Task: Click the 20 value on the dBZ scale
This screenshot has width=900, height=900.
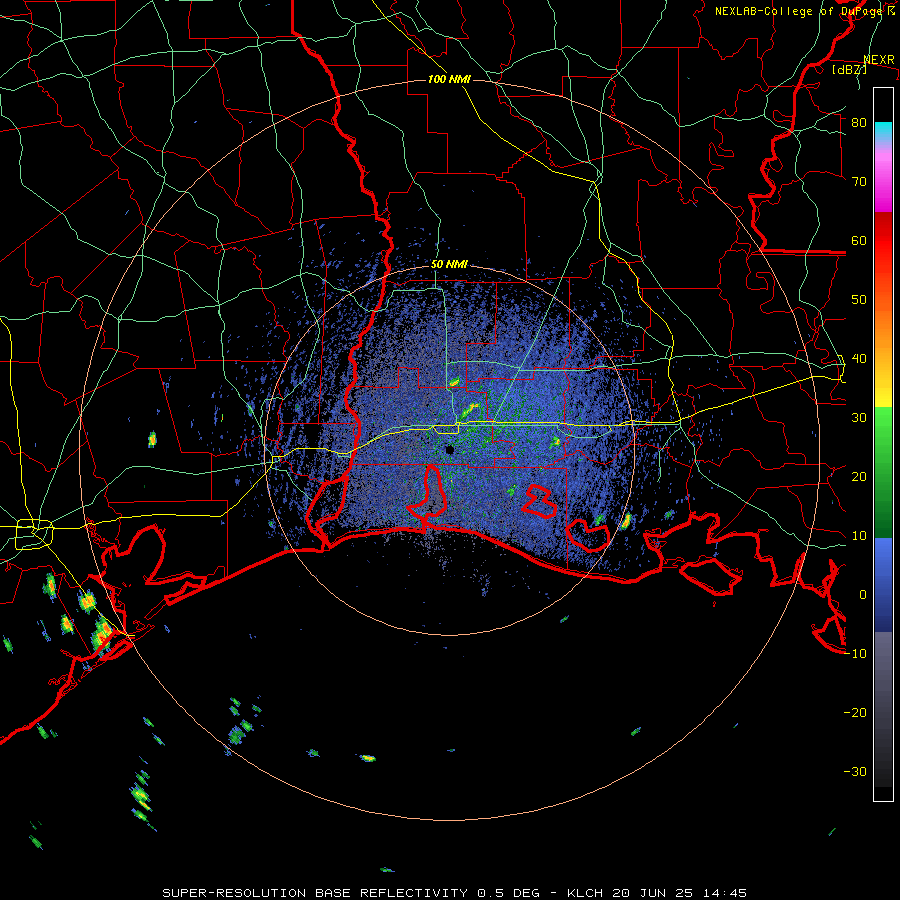Action: click(x=859, y=477)
